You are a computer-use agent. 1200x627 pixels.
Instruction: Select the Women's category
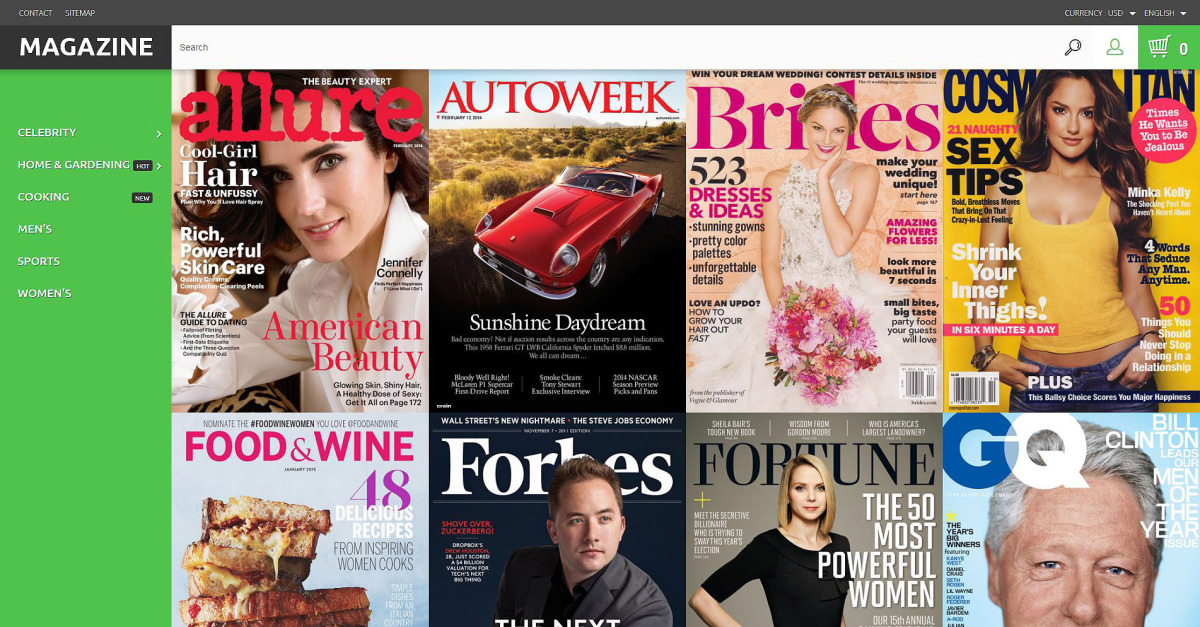coord(44,293)
